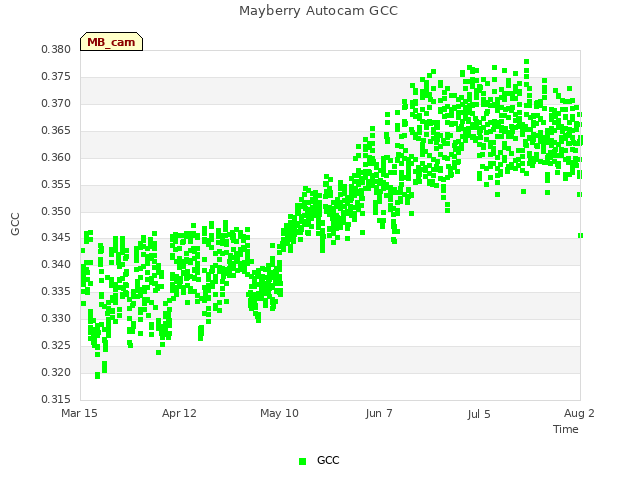Click the Apr 12 x-axis label
This screenshot has height=480, width=640.
[x=179, y=413]
